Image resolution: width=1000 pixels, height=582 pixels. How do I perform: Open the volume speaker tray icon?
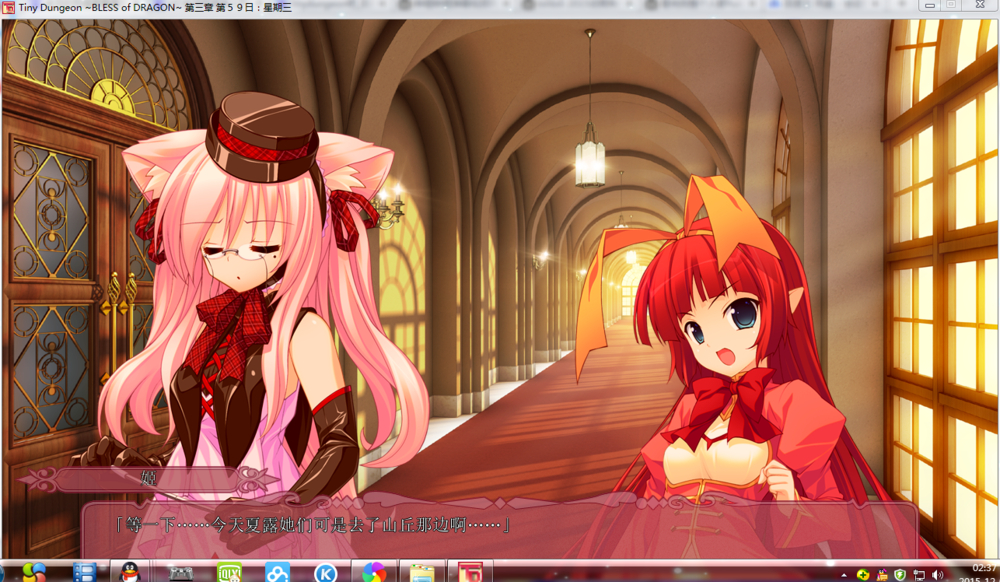(938, 575)
